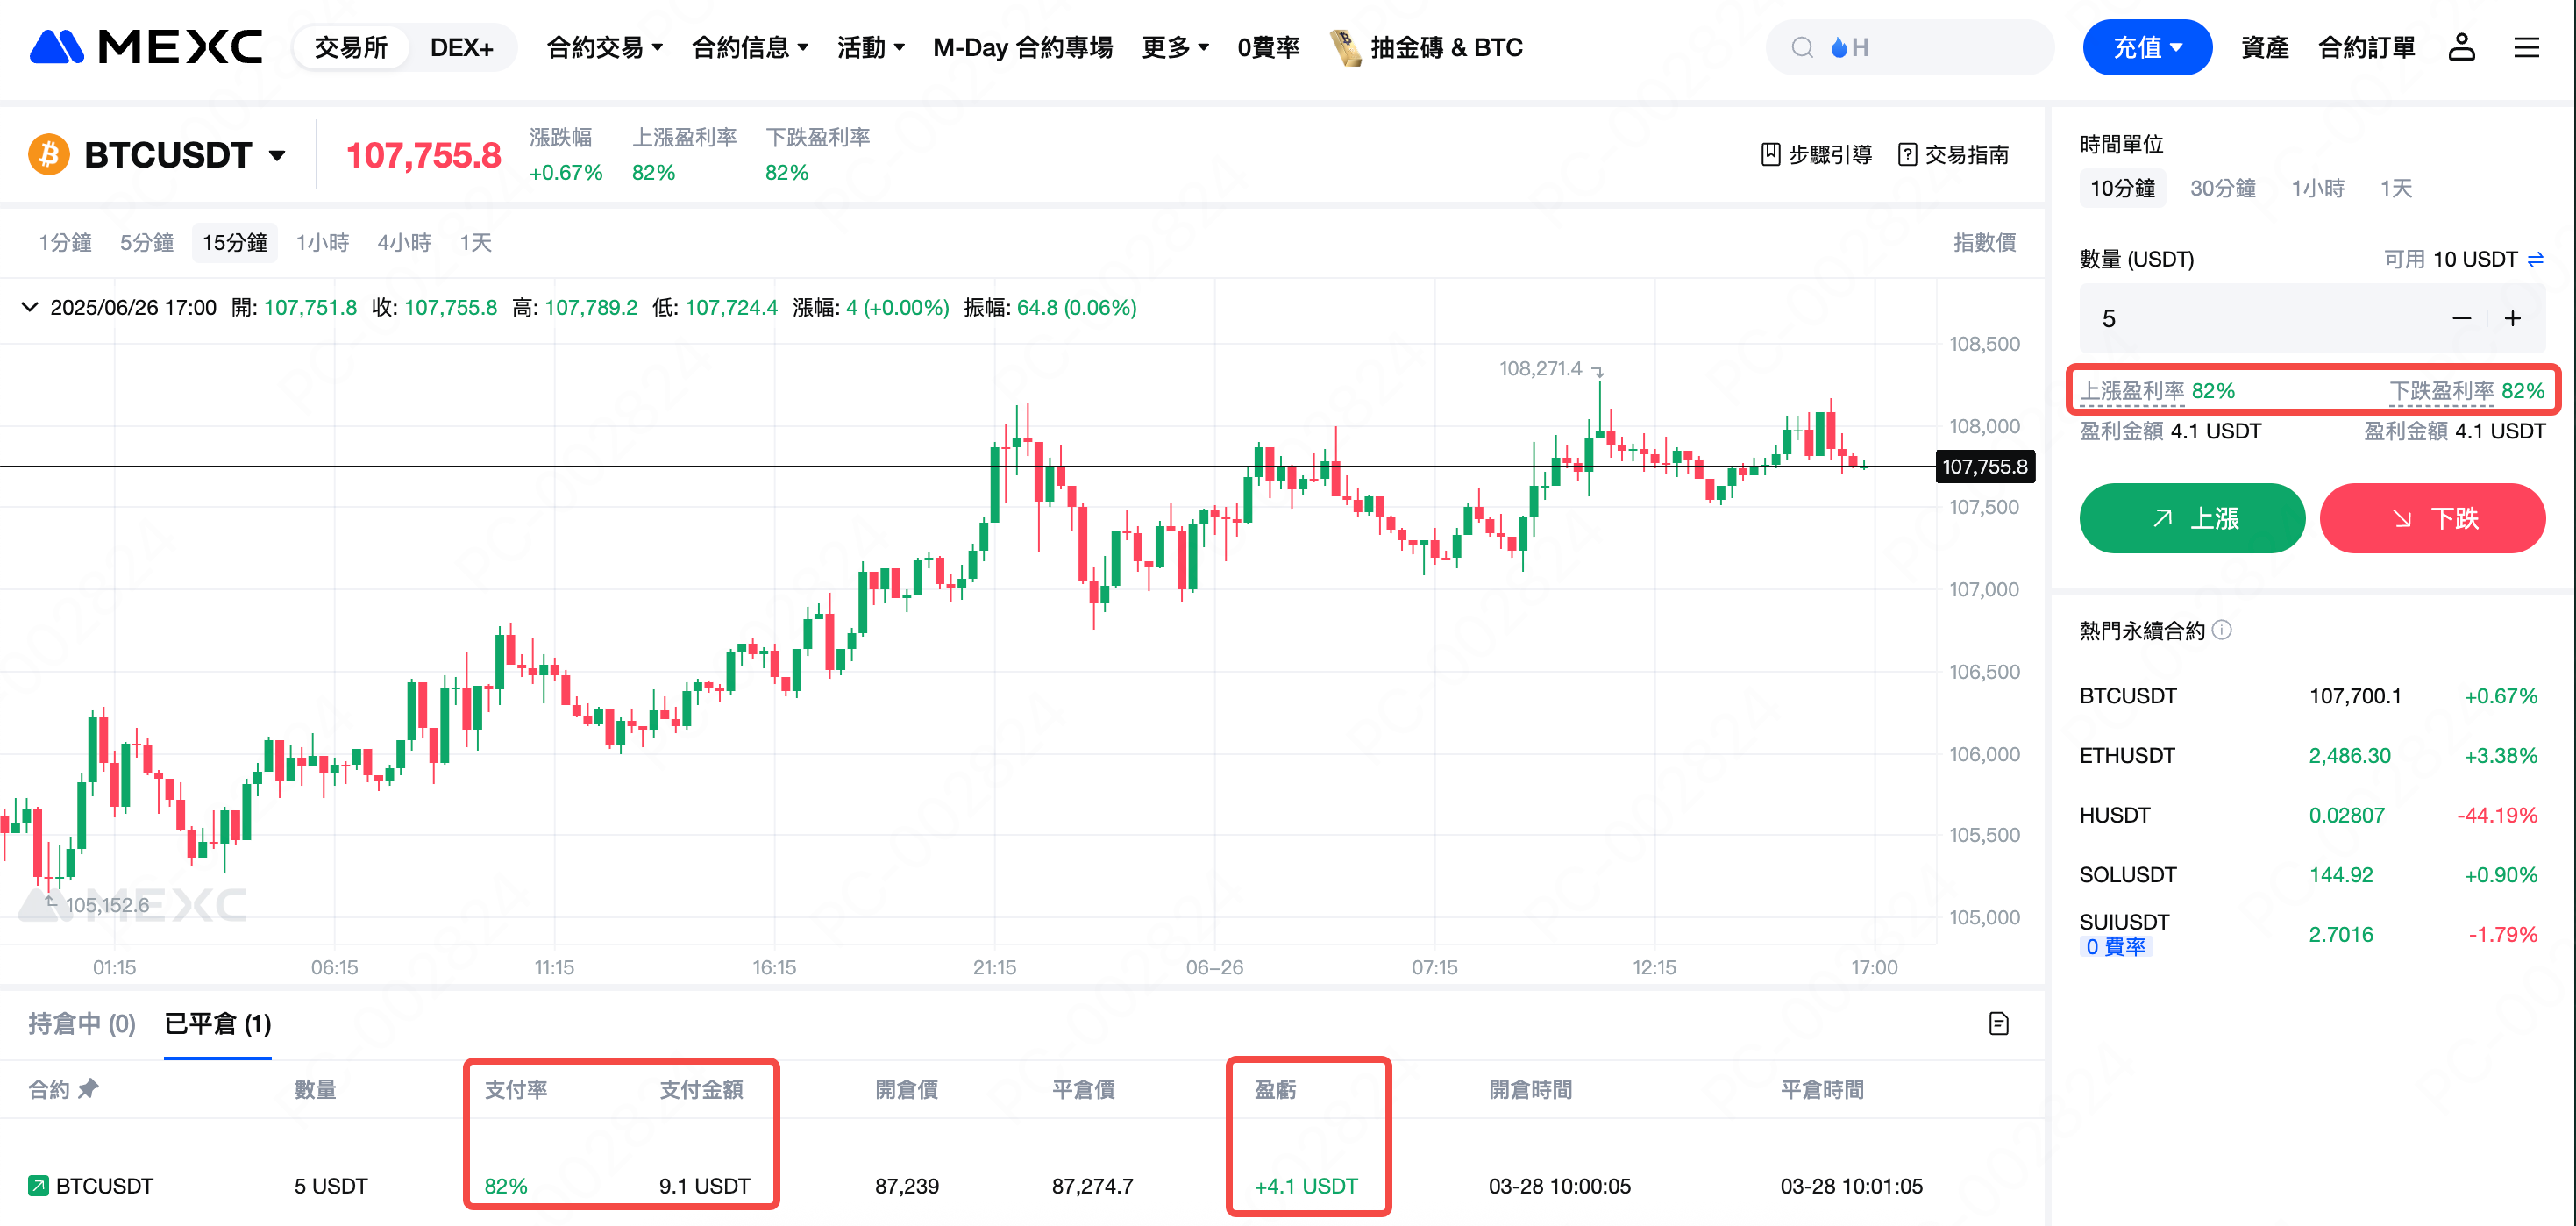
Task: Expand the BTCUSDT pair dropdown
Action: (277, 155)
